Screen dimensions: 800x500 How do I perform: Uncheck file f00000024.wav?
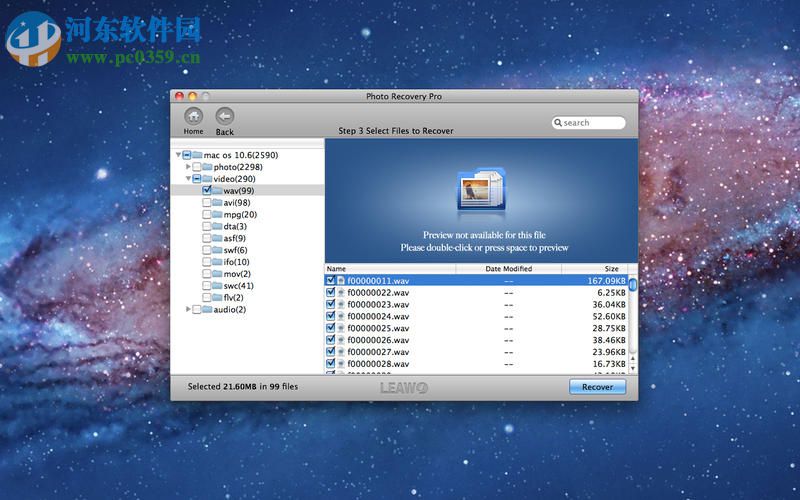[x=331, y=316]
